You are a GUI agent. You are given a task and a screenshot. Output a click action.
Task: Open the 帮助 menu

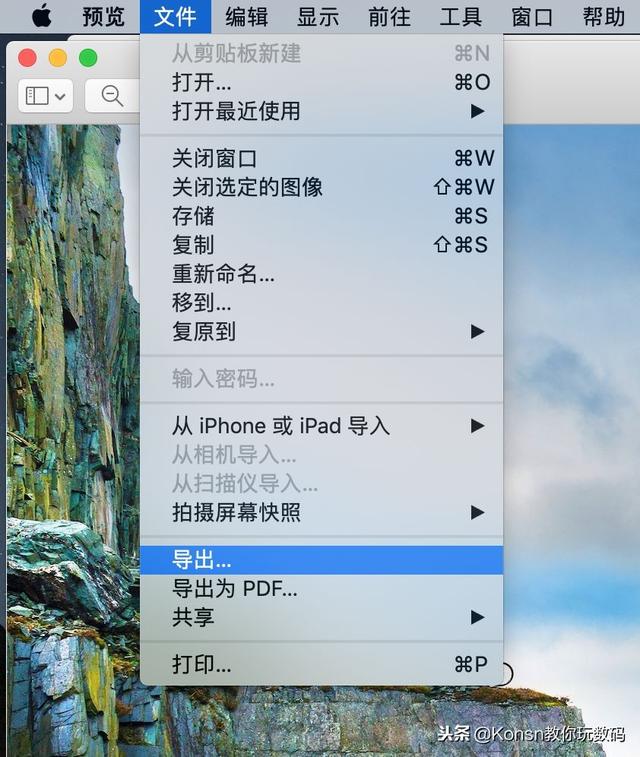(x=604, y=17)
